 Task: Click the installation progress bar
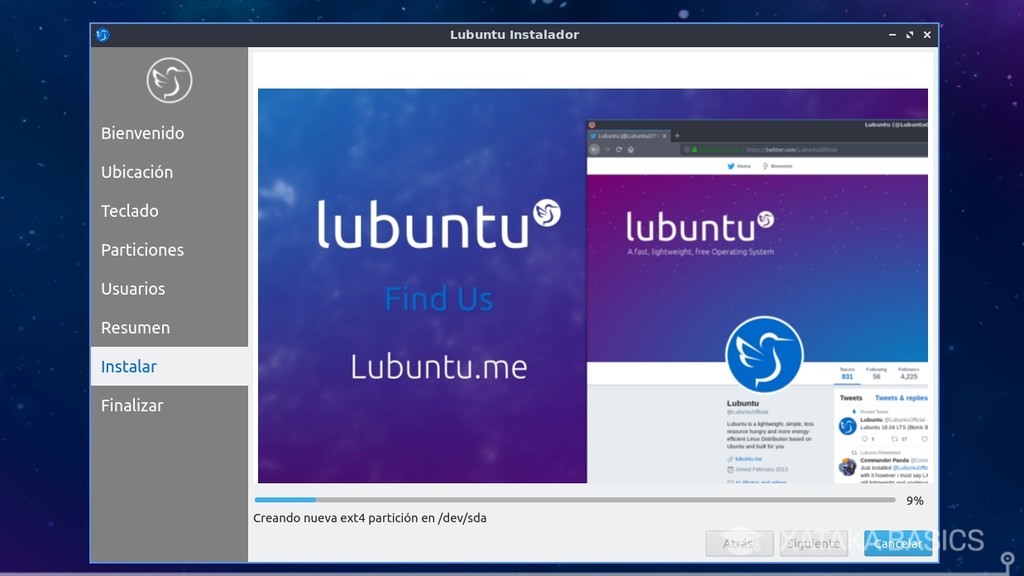[575, 500]
